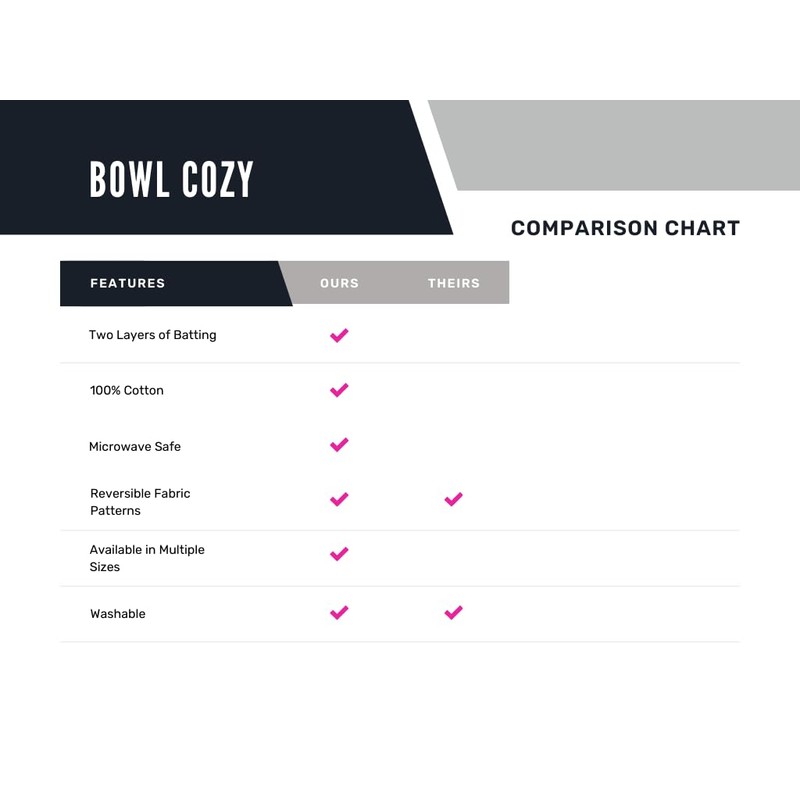Click Theirs checkmark for Reversible Fabric Patterns
The width and height of the screenshot is (800, 800).
pyautogui.click(x=453, y=499)
